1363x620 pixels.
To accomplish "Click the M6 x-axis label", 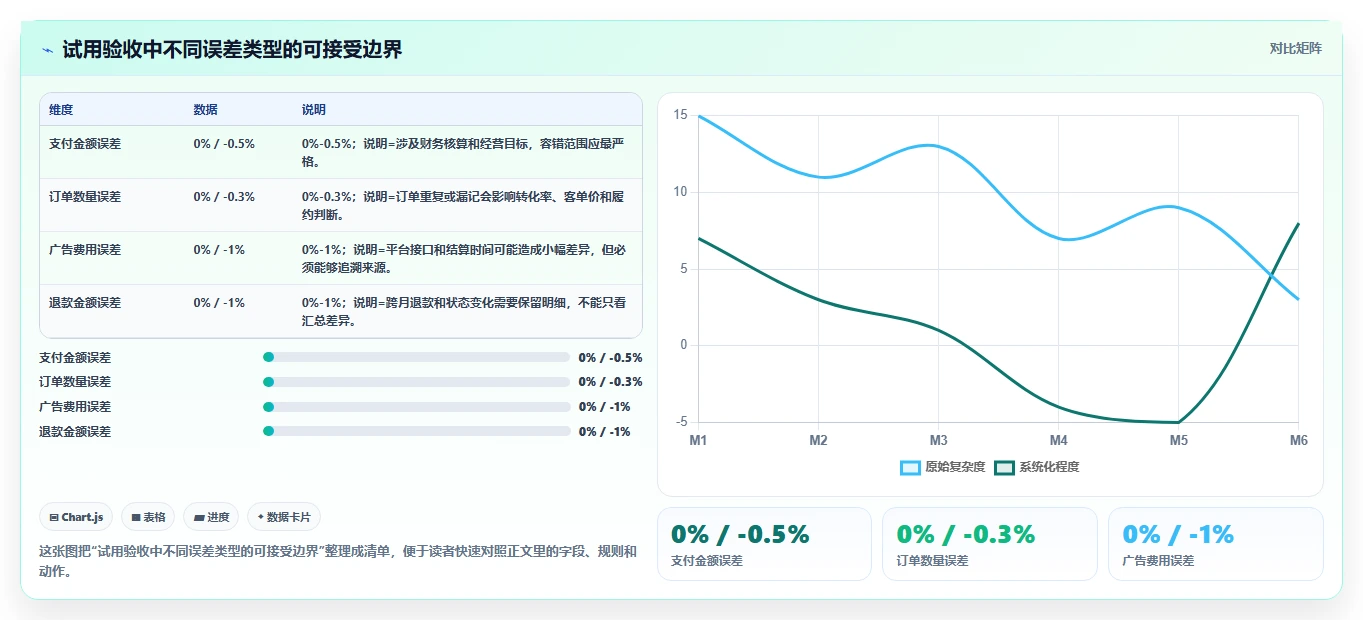I will pyautogui.click(x=1298, y=441).
